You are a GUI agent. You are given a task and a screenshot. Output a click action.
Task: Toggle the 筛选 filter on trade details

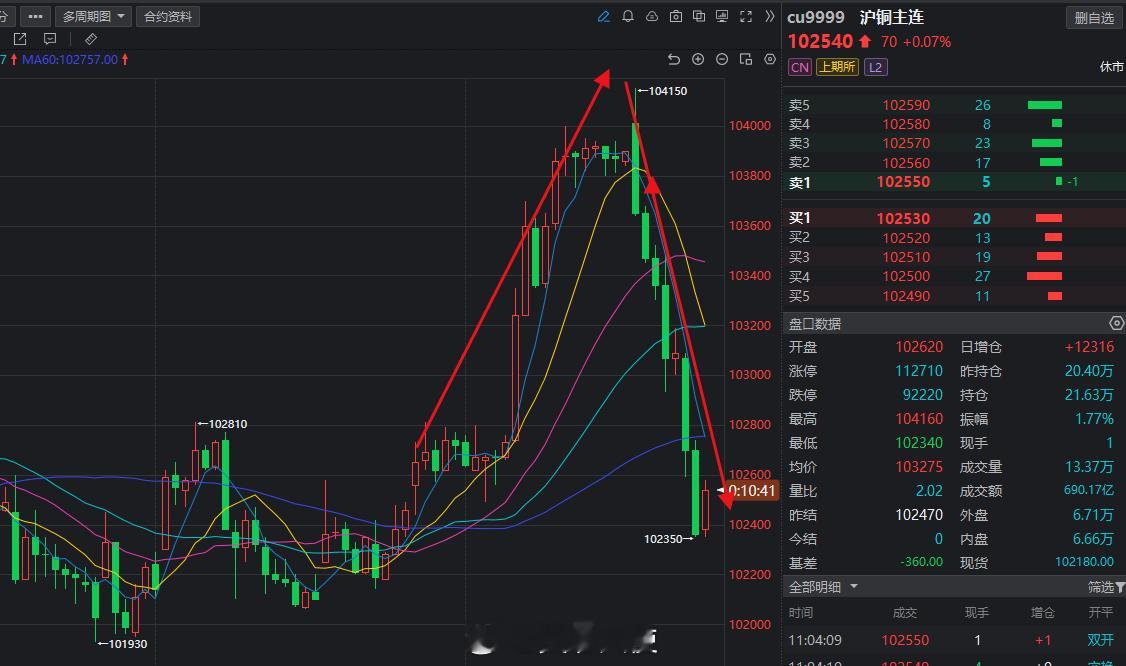pos(1101,586)
